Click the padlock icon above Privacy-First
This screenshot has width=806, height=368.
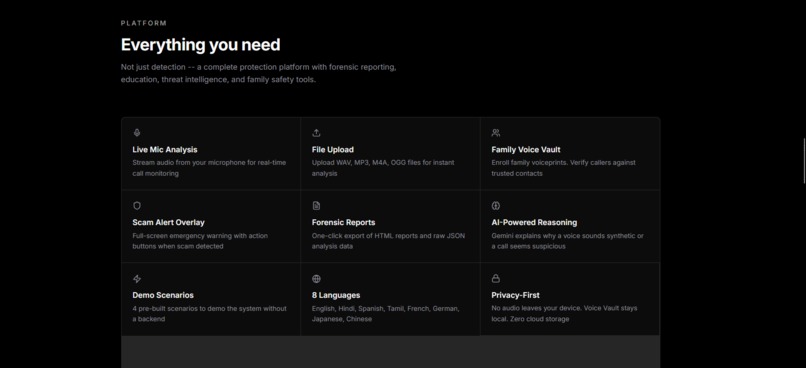(496, 279)
